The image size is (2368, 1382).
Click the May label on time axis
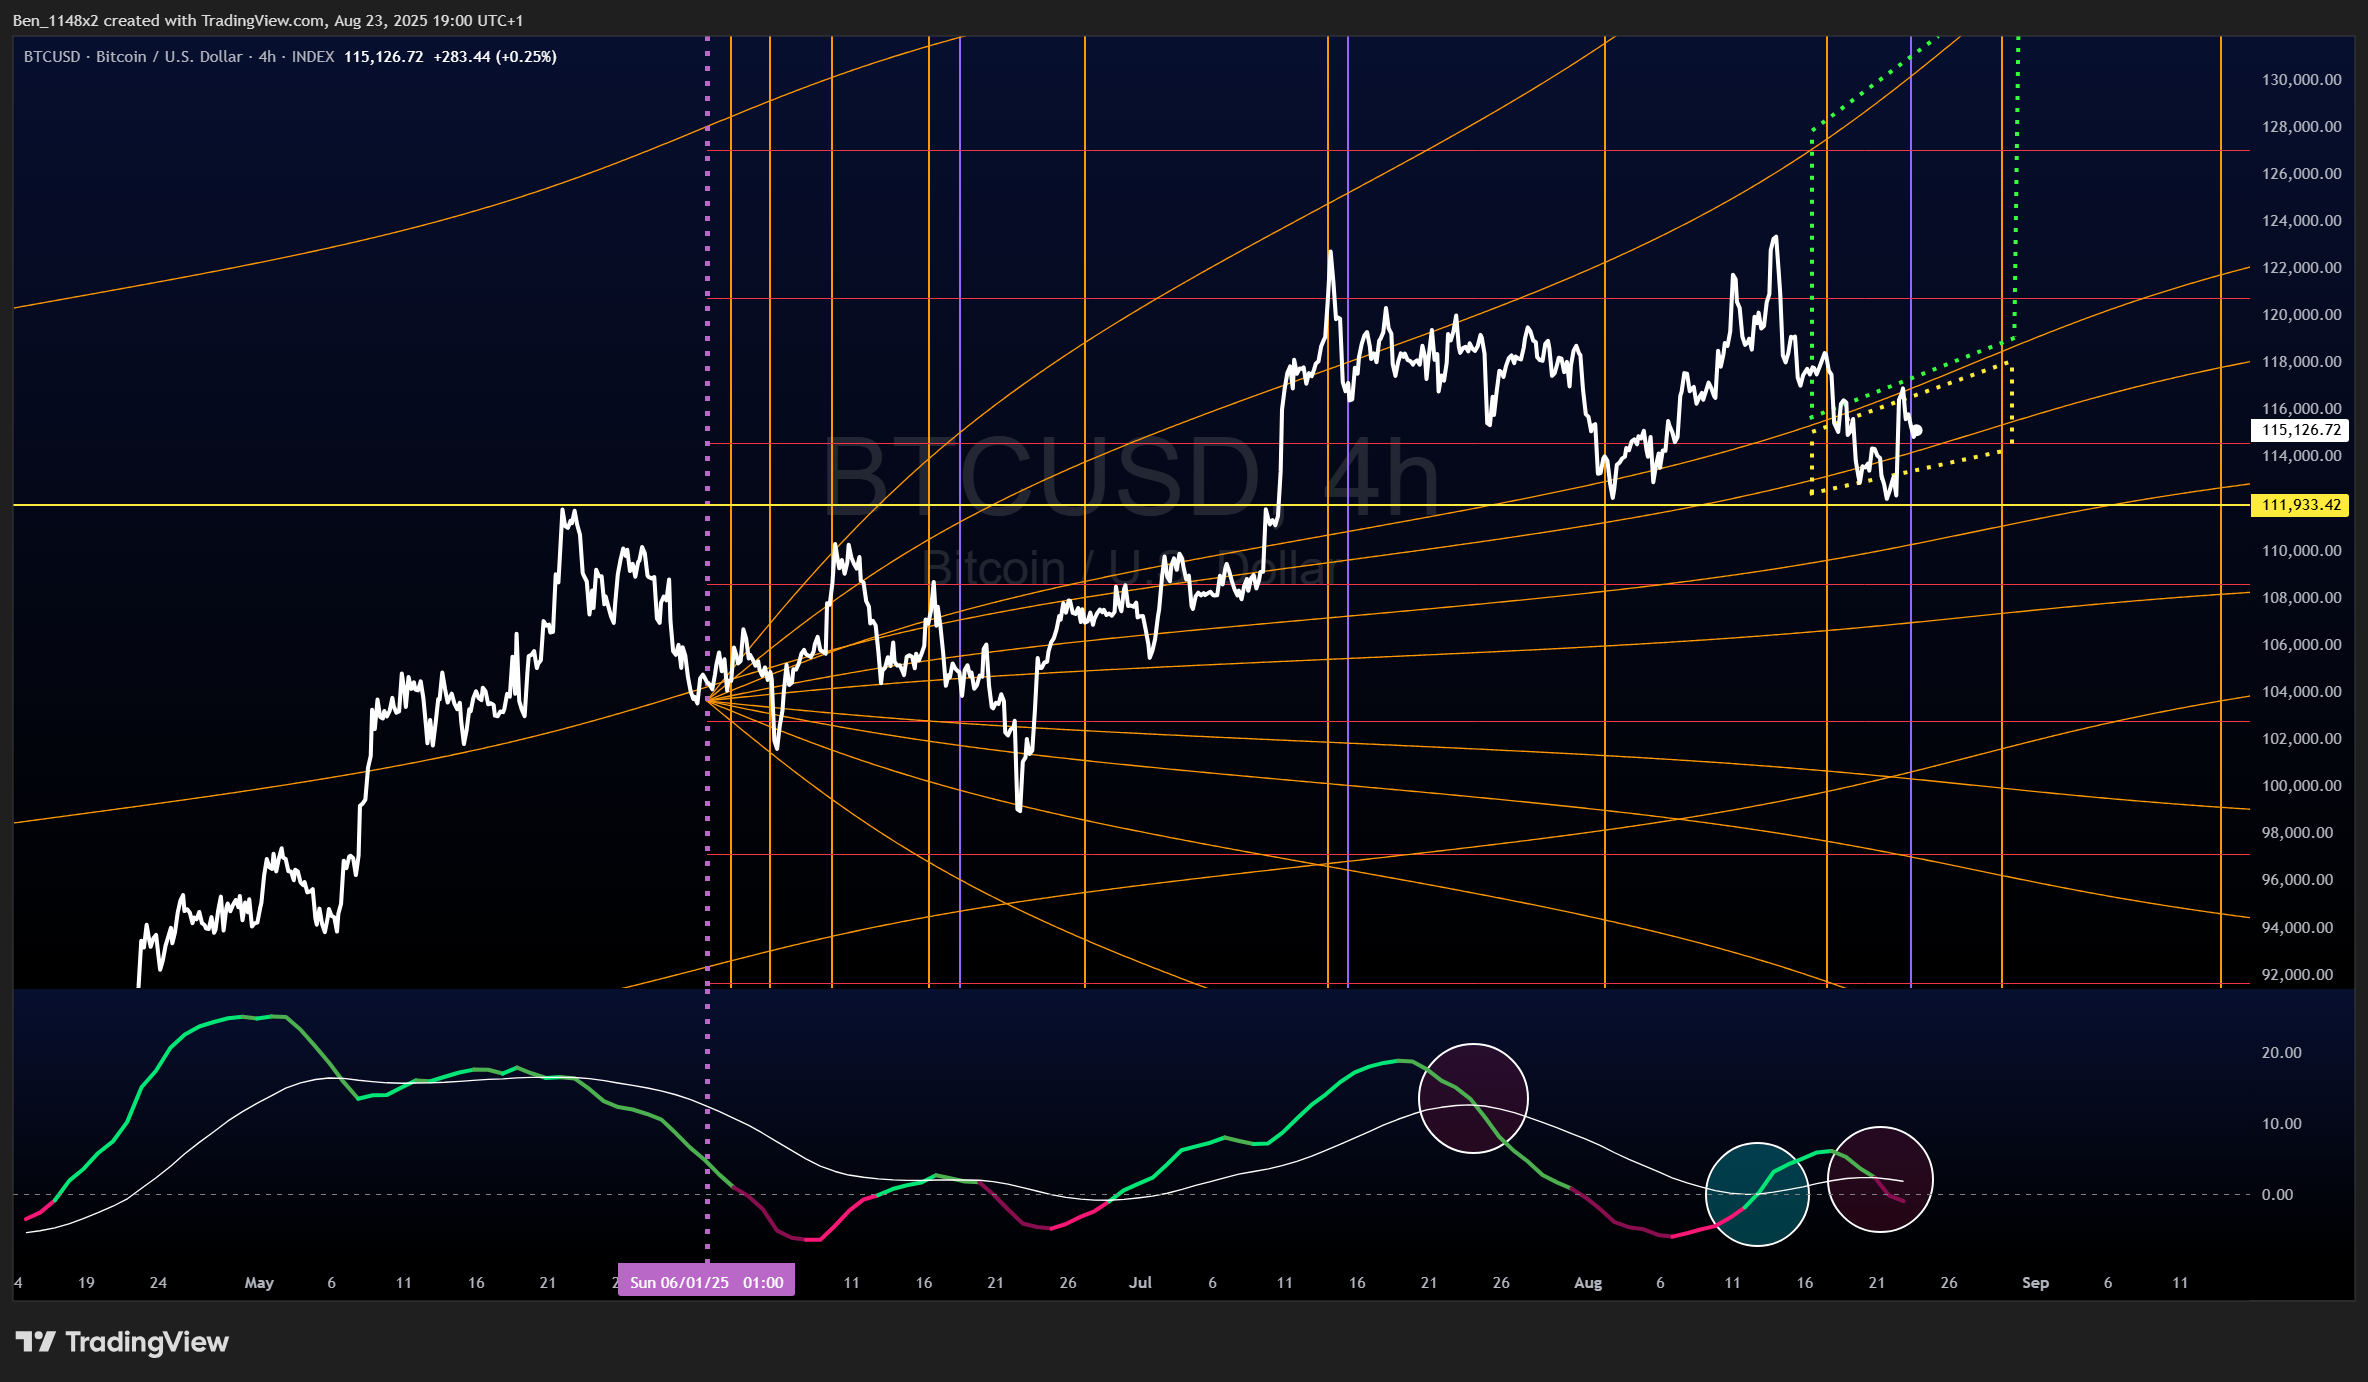(259, 1282)
